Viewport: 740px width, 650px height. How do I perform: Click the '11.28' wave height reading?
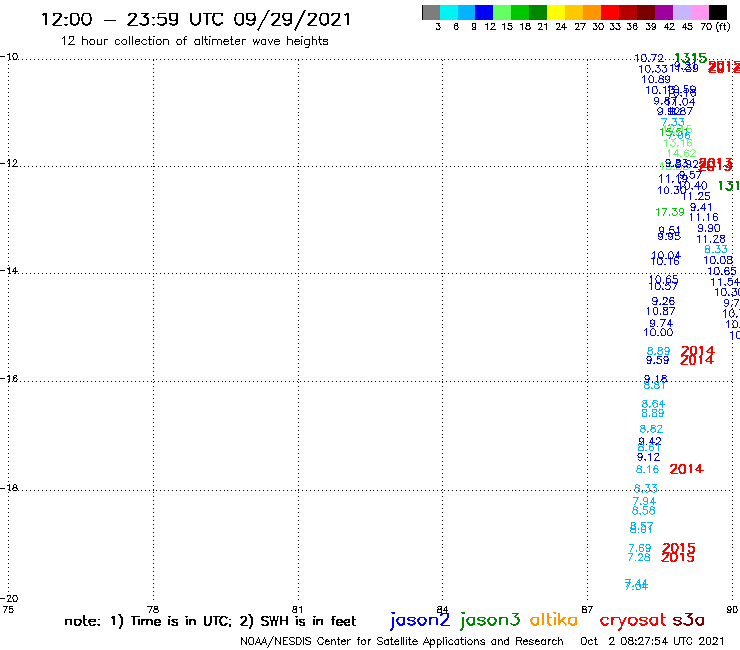(711, 239)
